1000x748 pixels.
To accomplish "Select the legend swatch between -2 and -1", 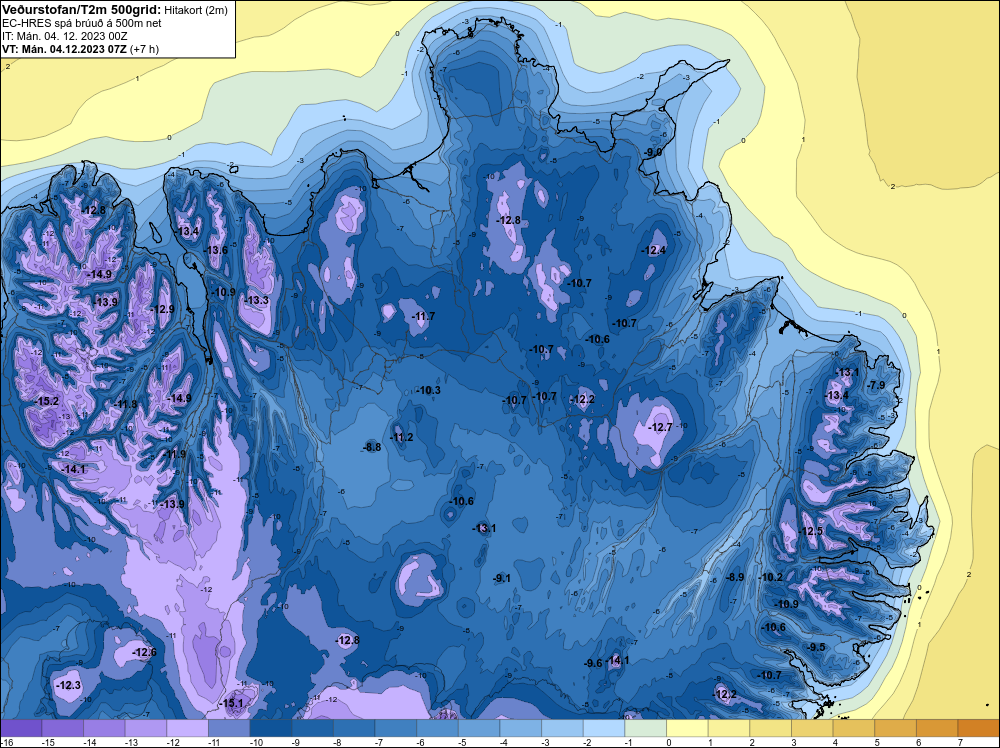I will (x=603, y=728).
